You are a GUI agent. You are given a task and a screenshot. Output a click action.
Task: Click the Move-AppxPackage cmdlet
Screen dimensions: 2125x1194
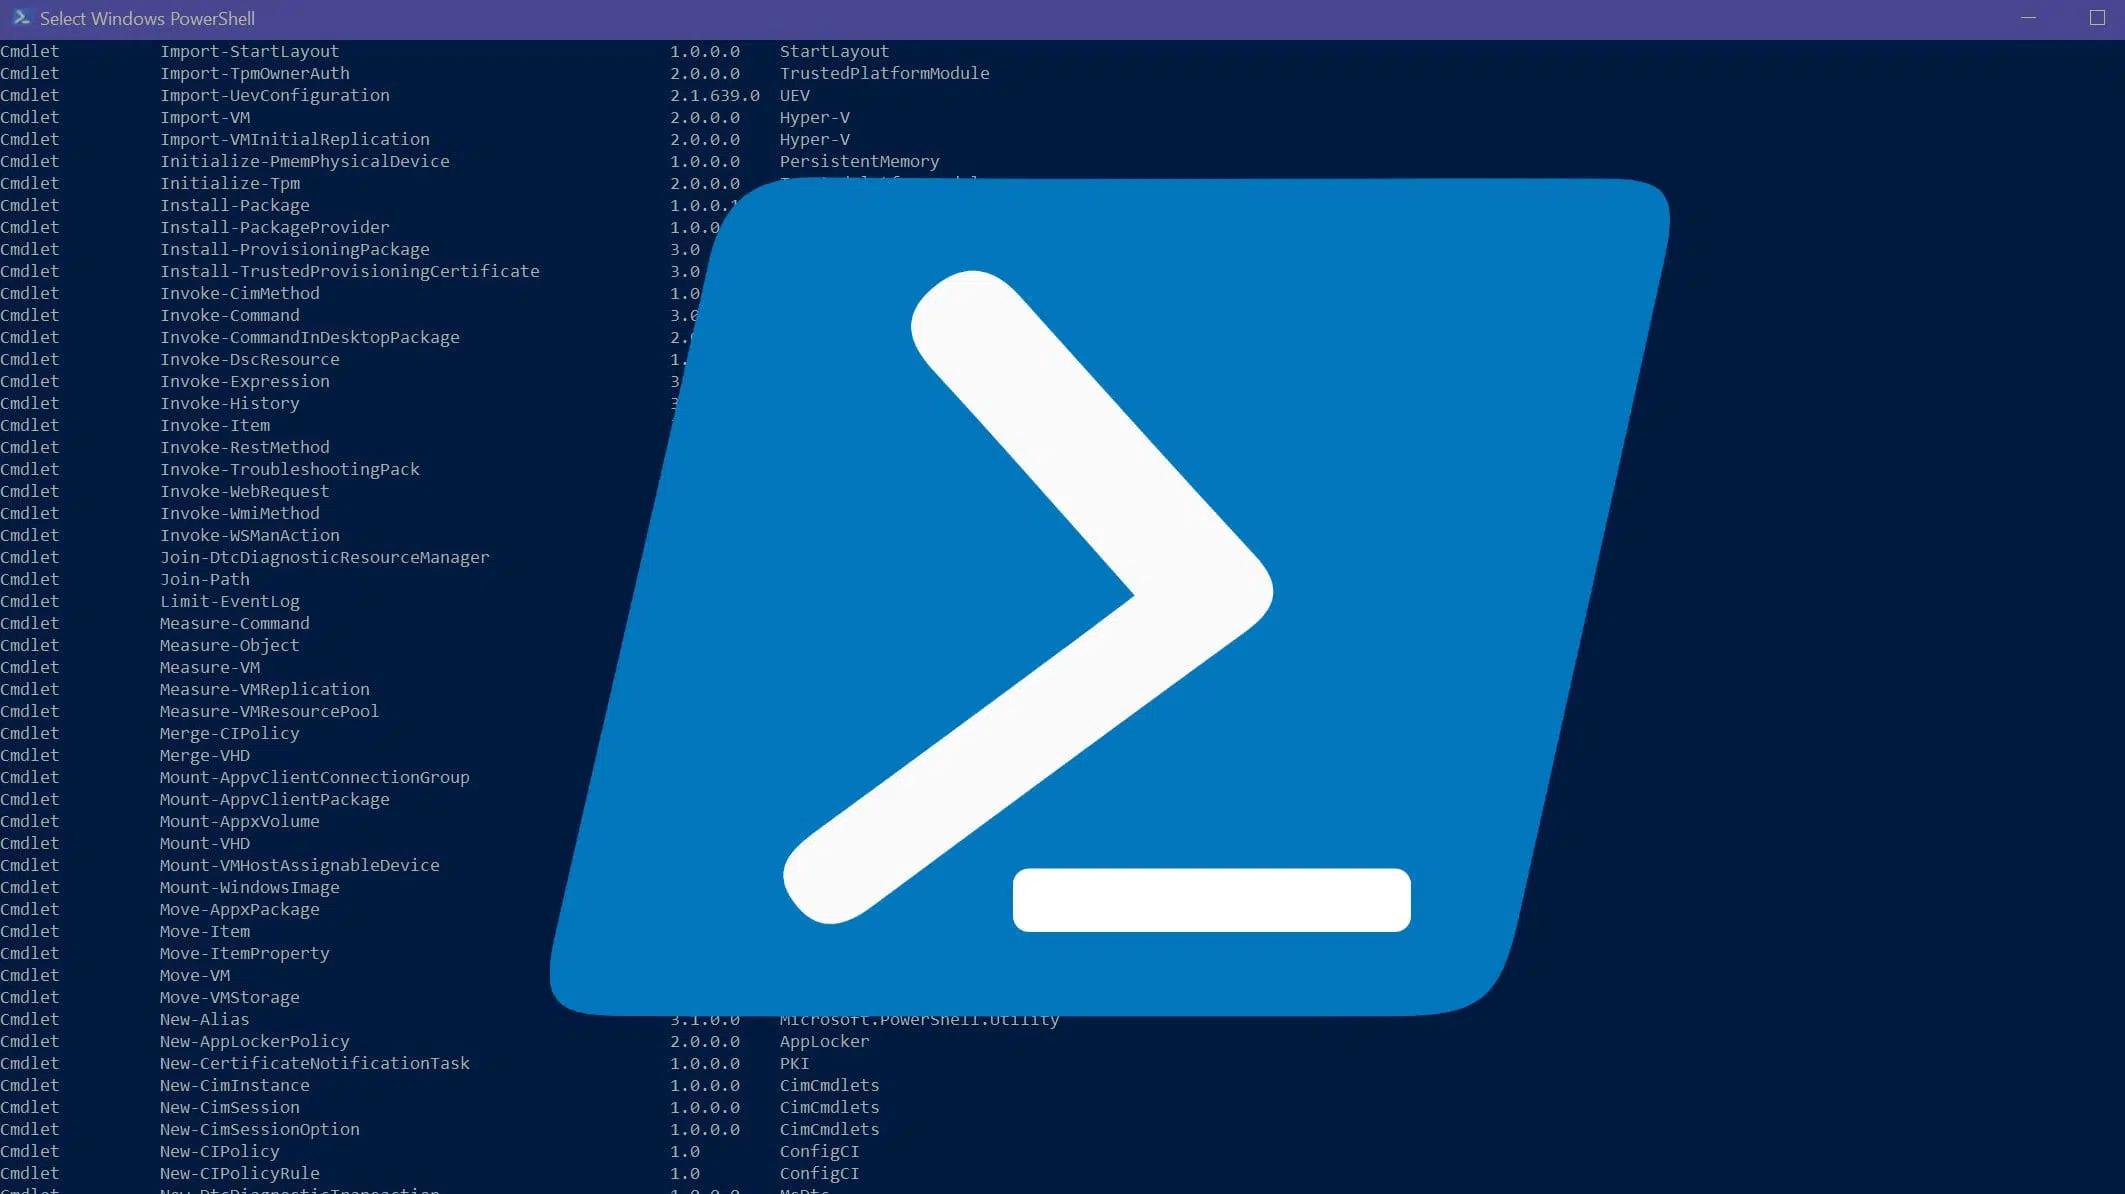coord(240,910)
